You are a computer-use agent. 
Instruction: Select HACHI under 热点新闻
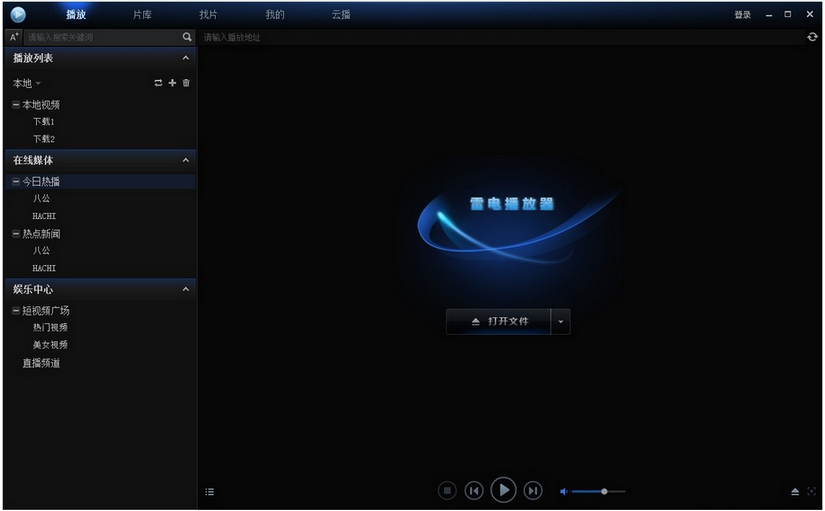pyautogui.click(x=44, y=268)
